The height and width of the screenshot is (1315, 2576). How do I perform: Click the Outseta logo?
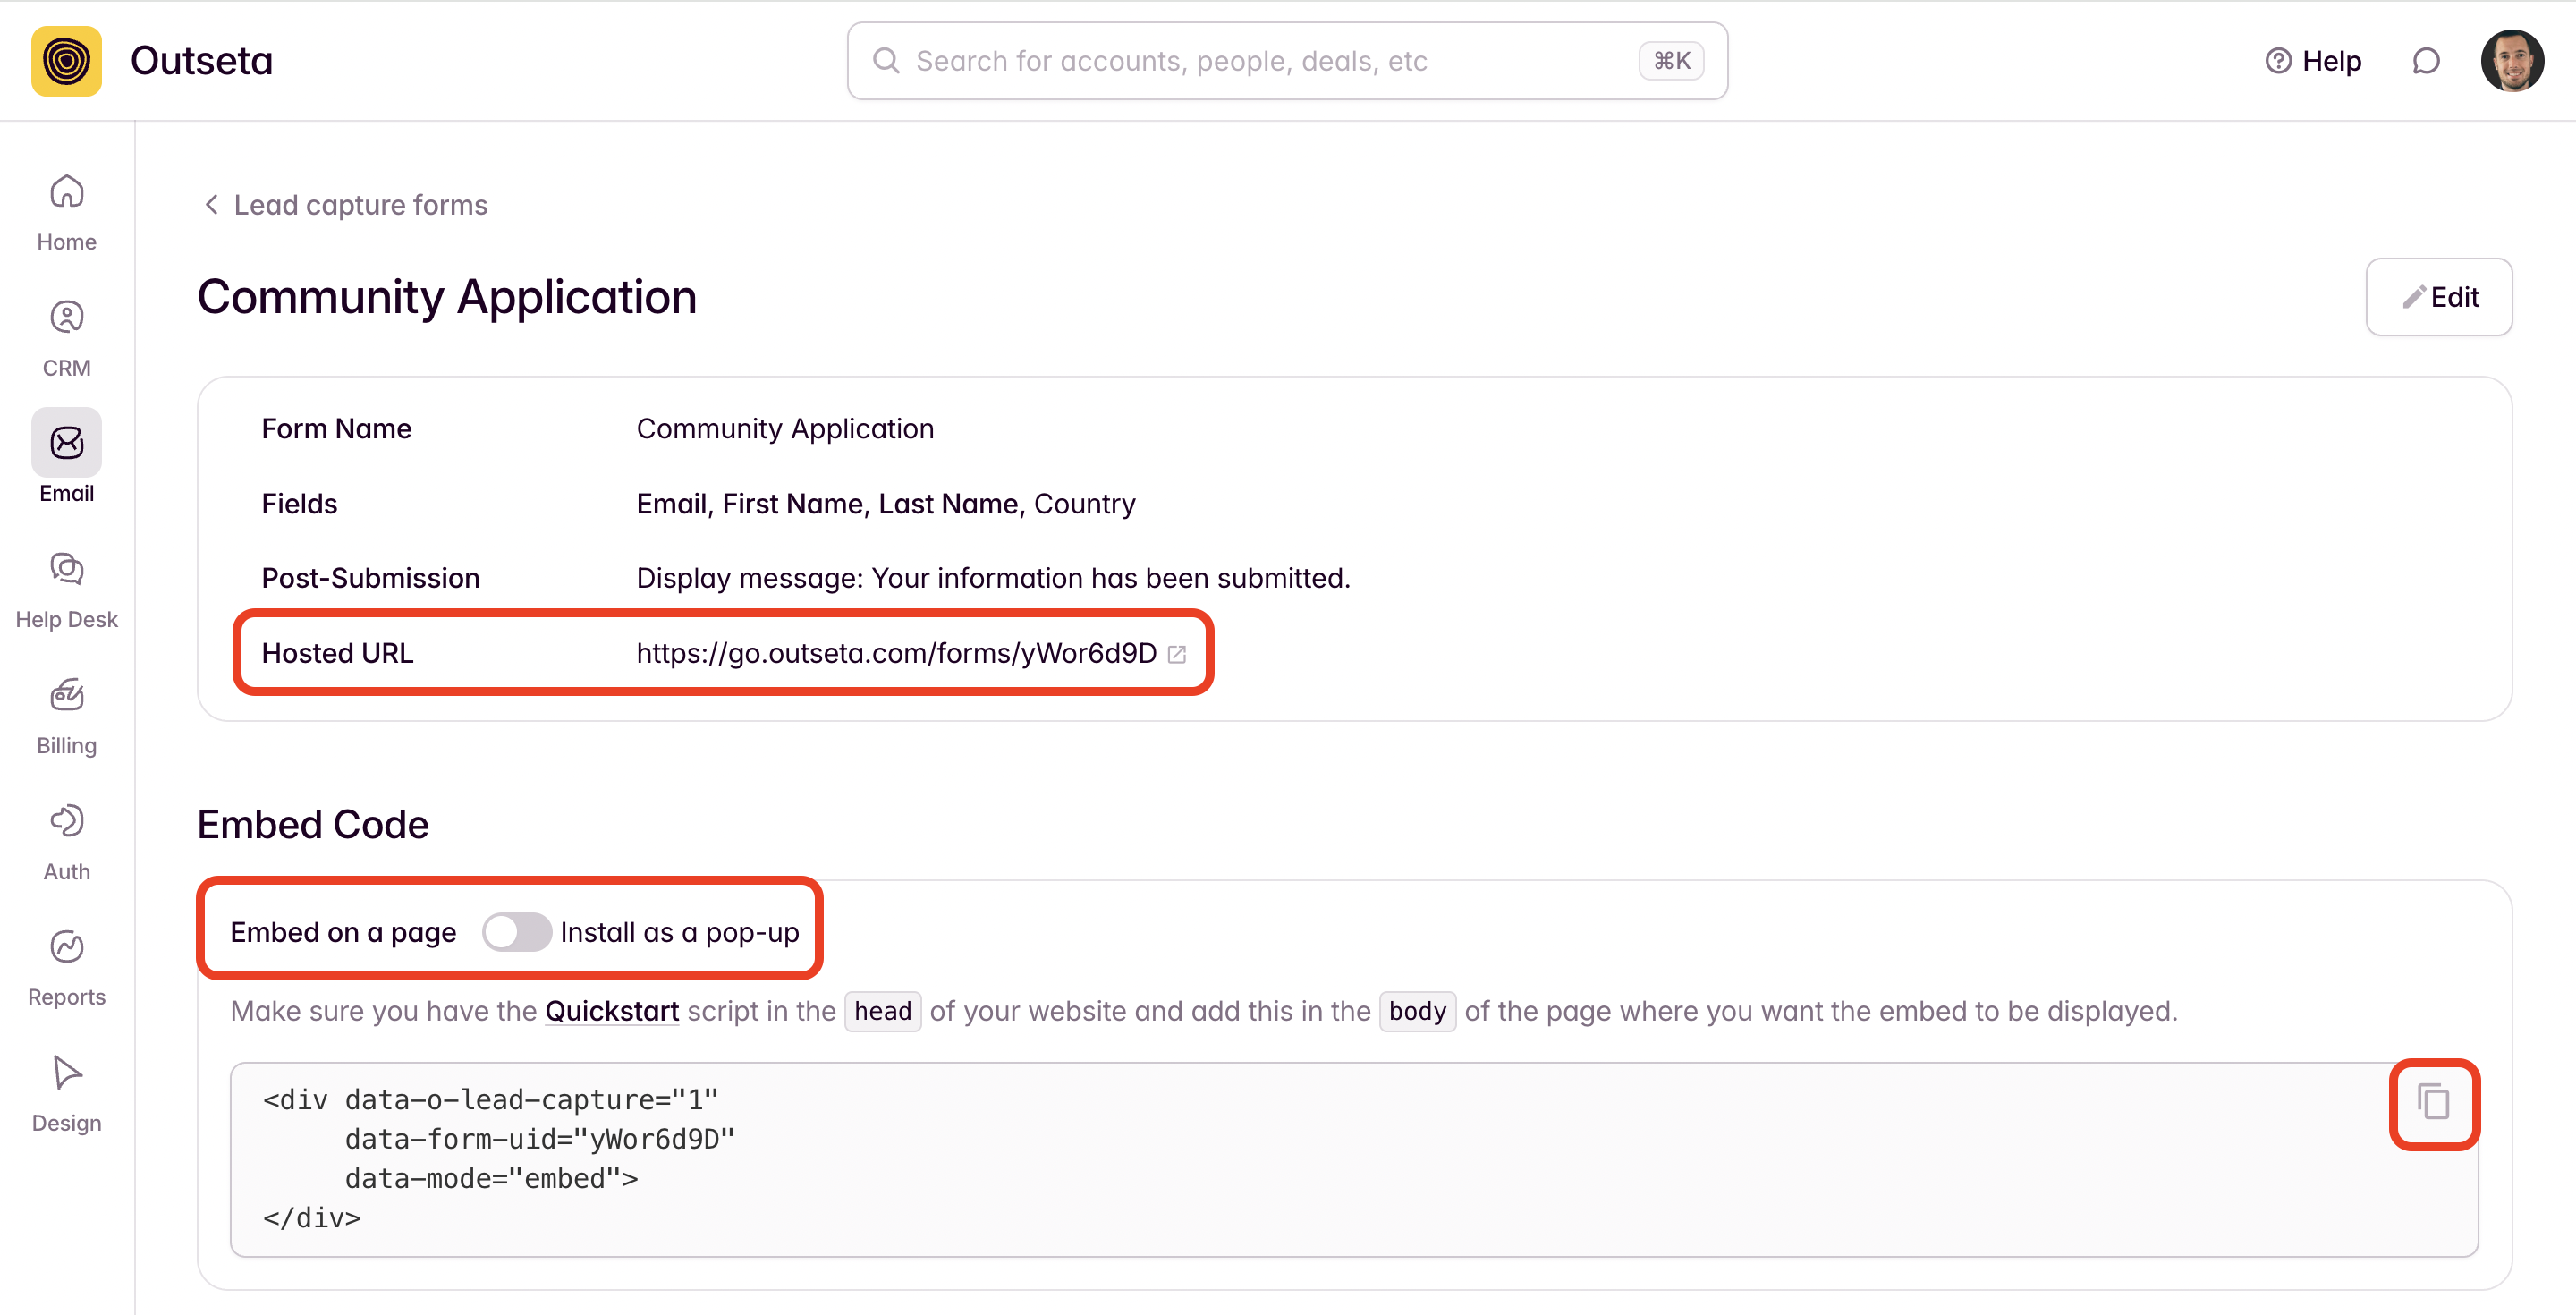pyautogui.click(x=66, y=61)
